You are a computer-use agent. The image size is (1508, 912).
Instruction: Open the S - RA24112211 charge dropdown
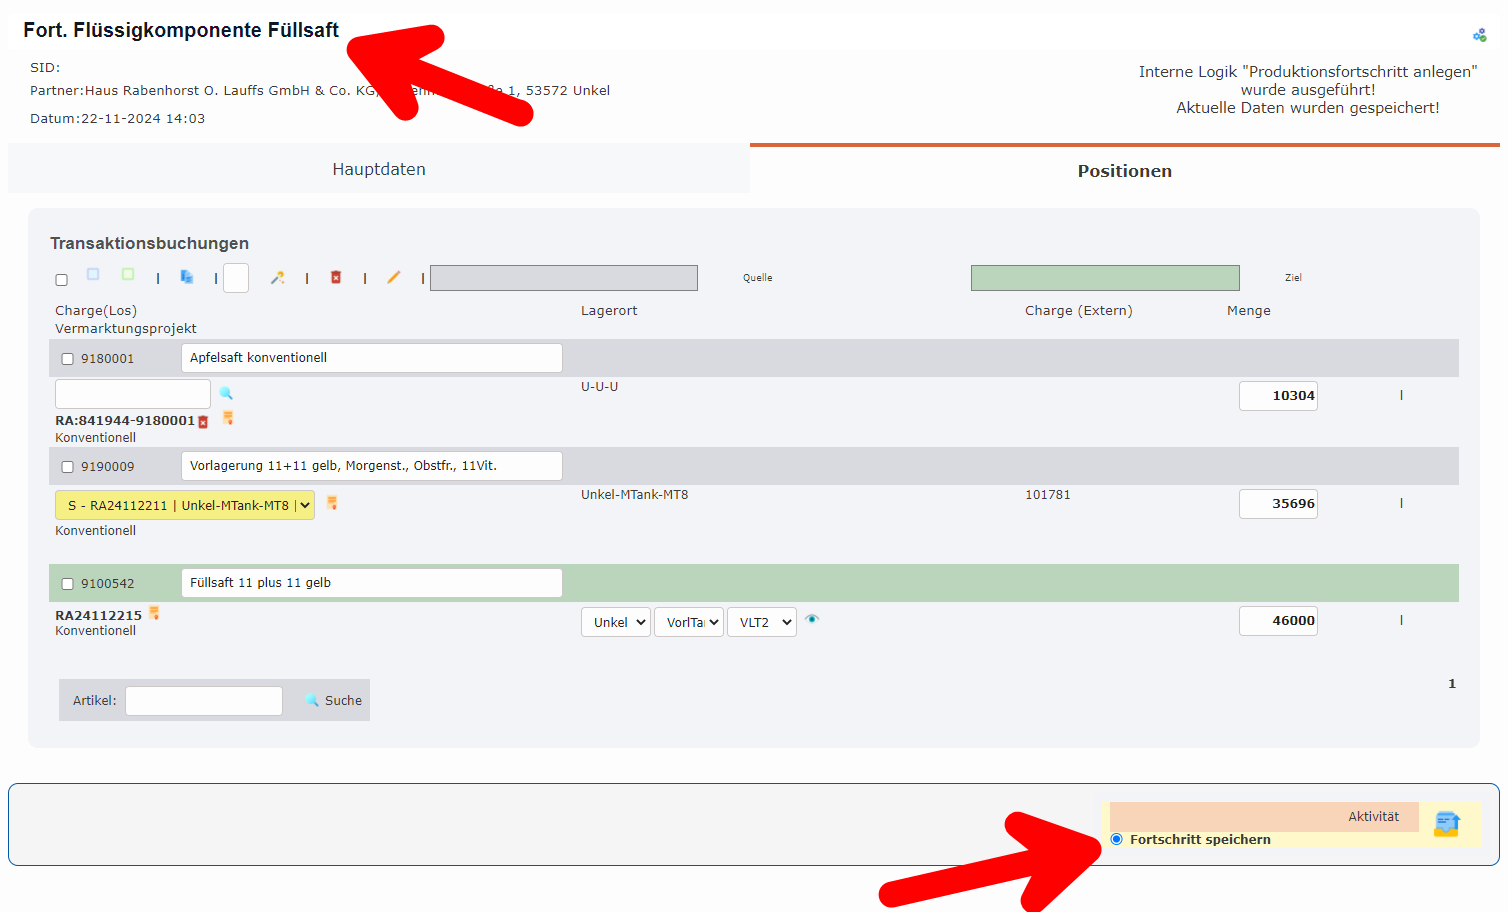(x=185, y=505)
